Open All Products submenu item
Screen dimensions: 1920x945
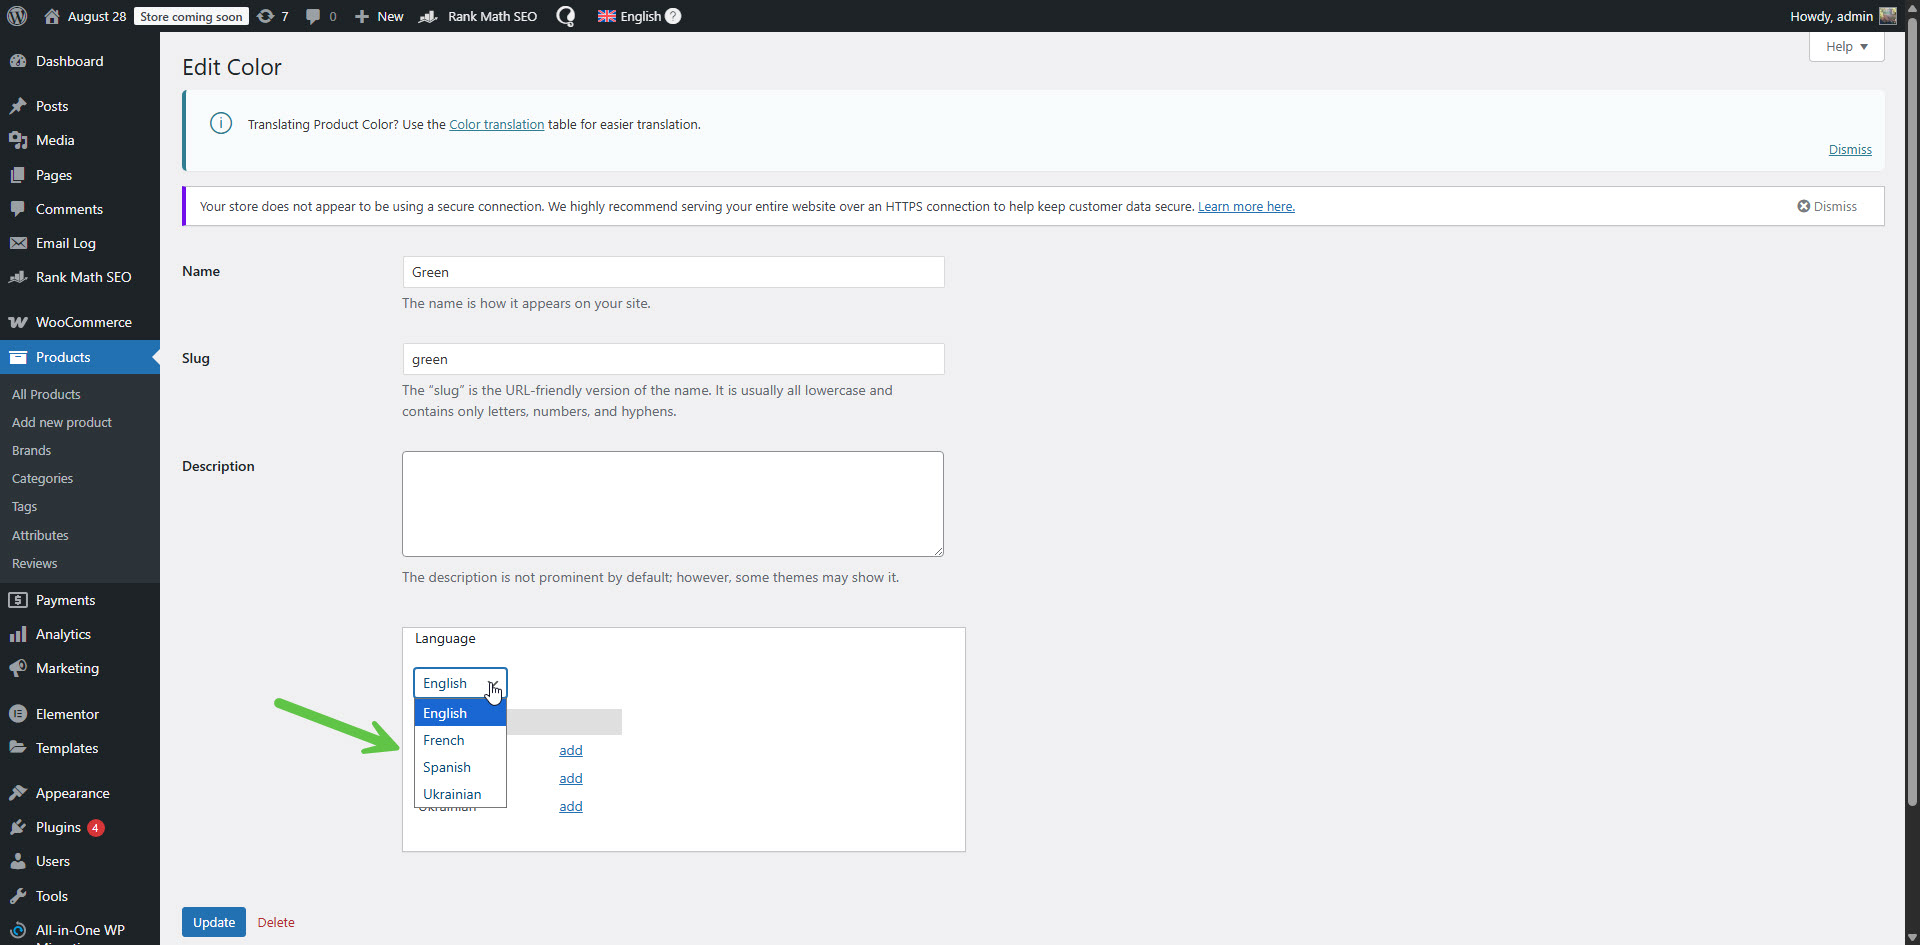pyautogui.click(x=46, y=394)
